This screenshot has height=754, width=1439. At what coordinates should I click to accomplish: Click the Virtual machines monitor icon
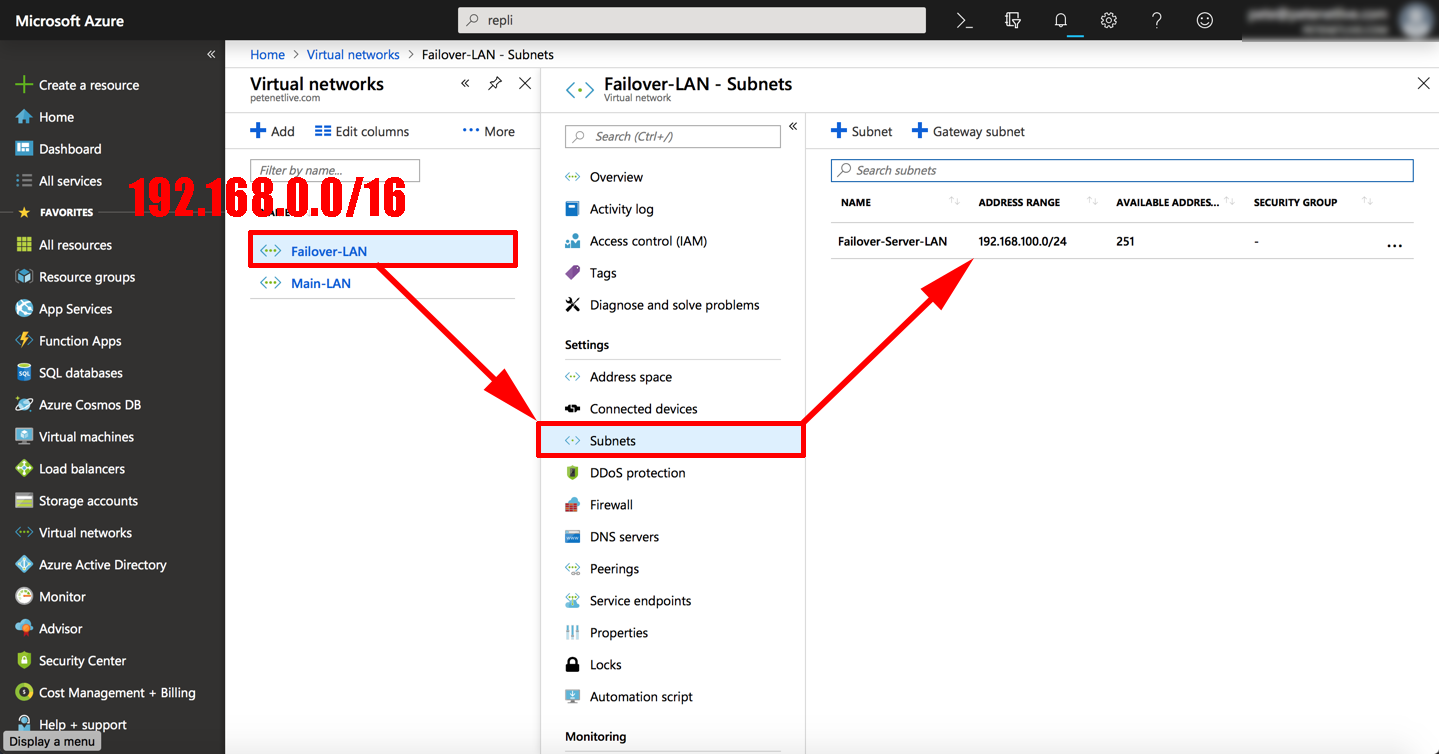(24, 437)
